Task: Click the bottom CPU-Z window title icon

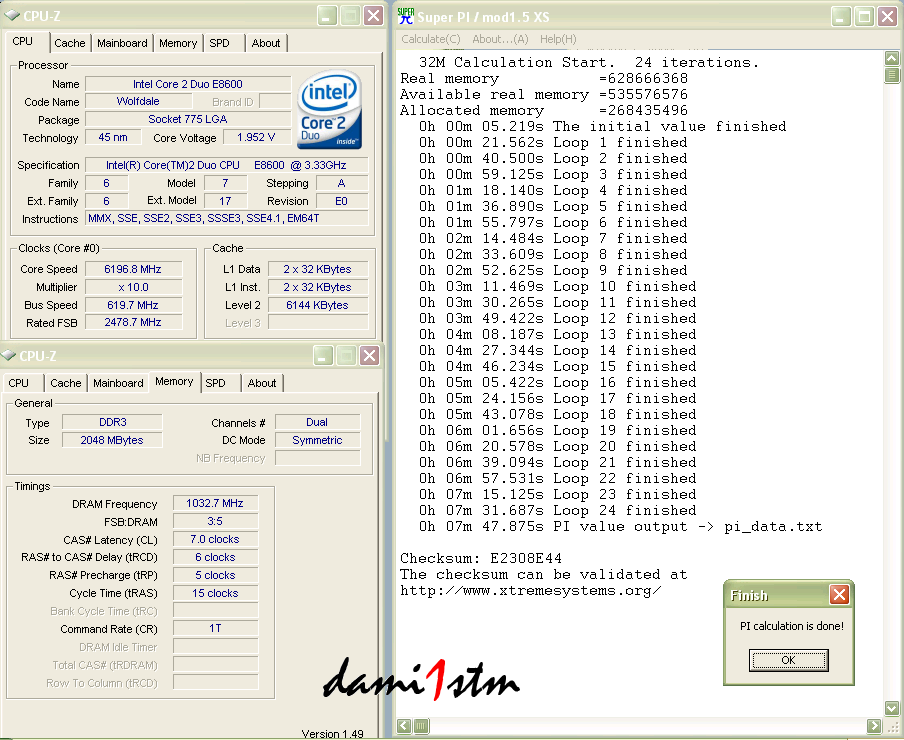Action: (x=9, y=356)
